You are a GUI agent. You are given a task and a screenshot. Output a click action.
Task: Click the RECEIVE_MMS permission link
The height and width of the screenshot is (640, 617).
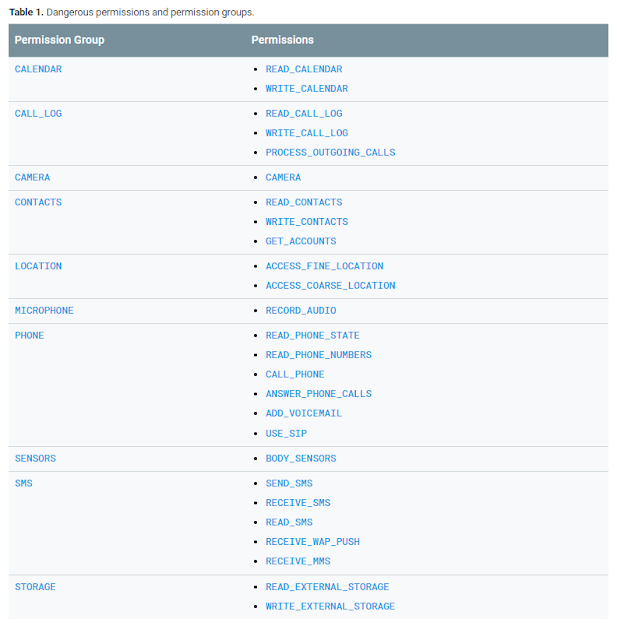pyautogui.click(x=298, y=561)
